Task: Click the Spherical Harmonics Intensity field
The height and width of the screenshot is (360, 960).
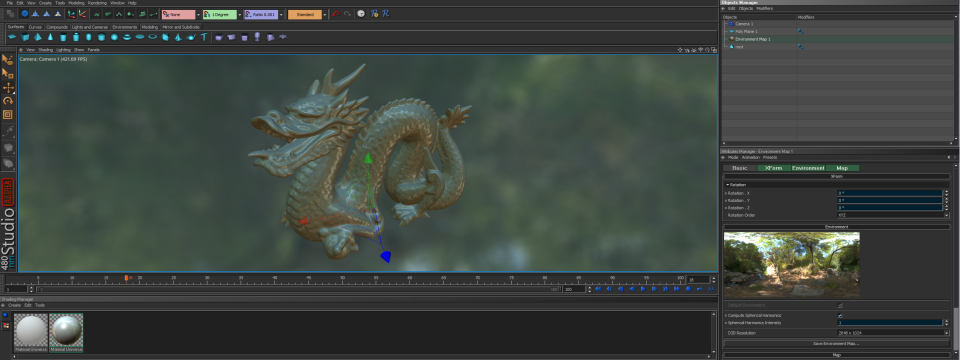Action: [x=890, y=323]
